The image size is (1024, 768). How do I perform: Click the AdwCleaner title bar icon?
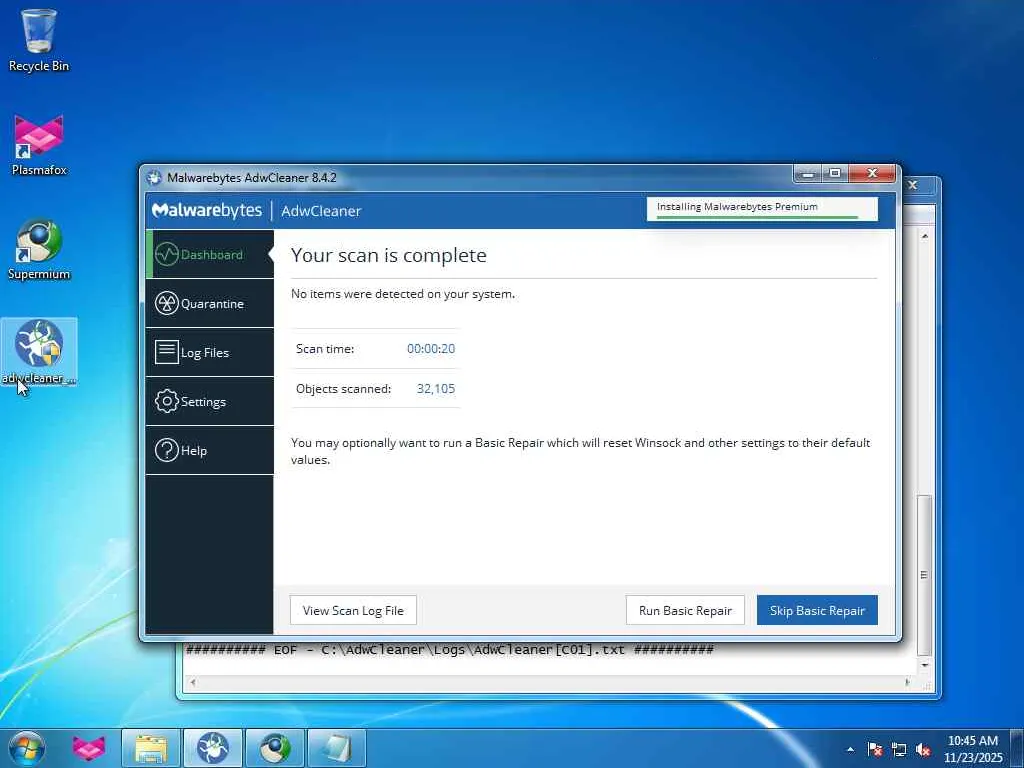(154, 178)
